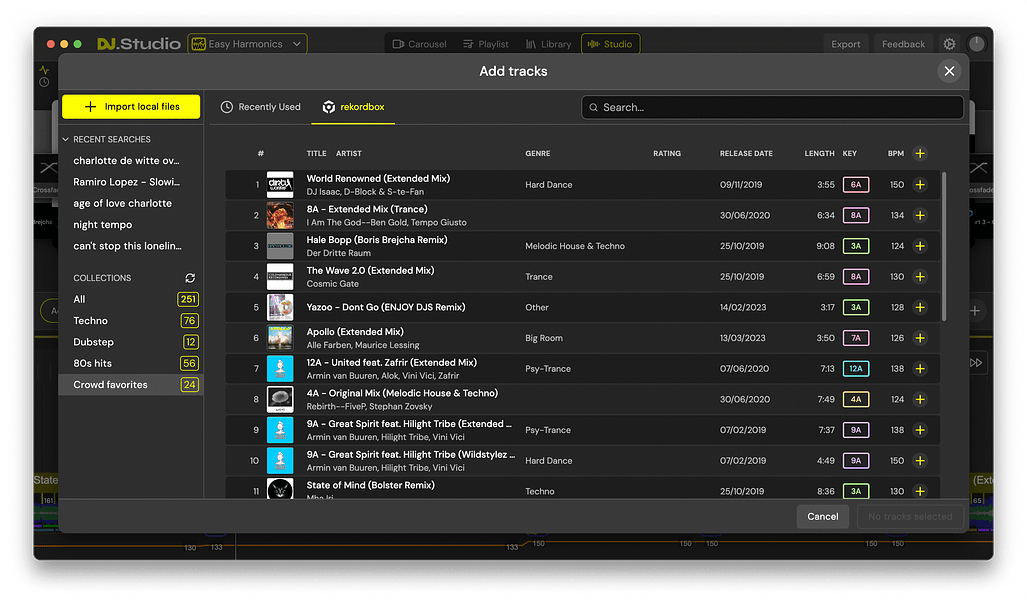Select the rekordbox tab
The image size is (1027, 600).
click(x=353, y=107)
